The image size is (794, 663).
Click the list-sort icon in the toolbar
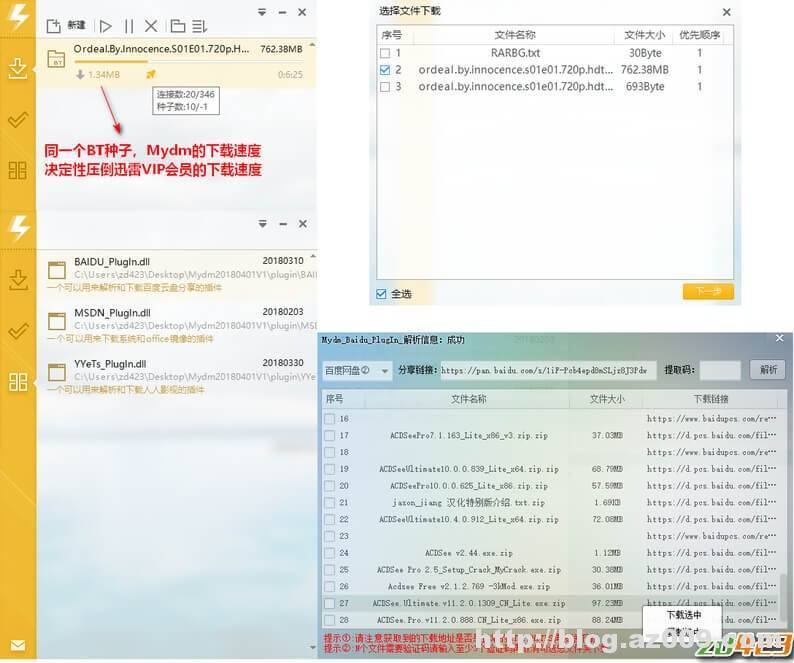200,26
